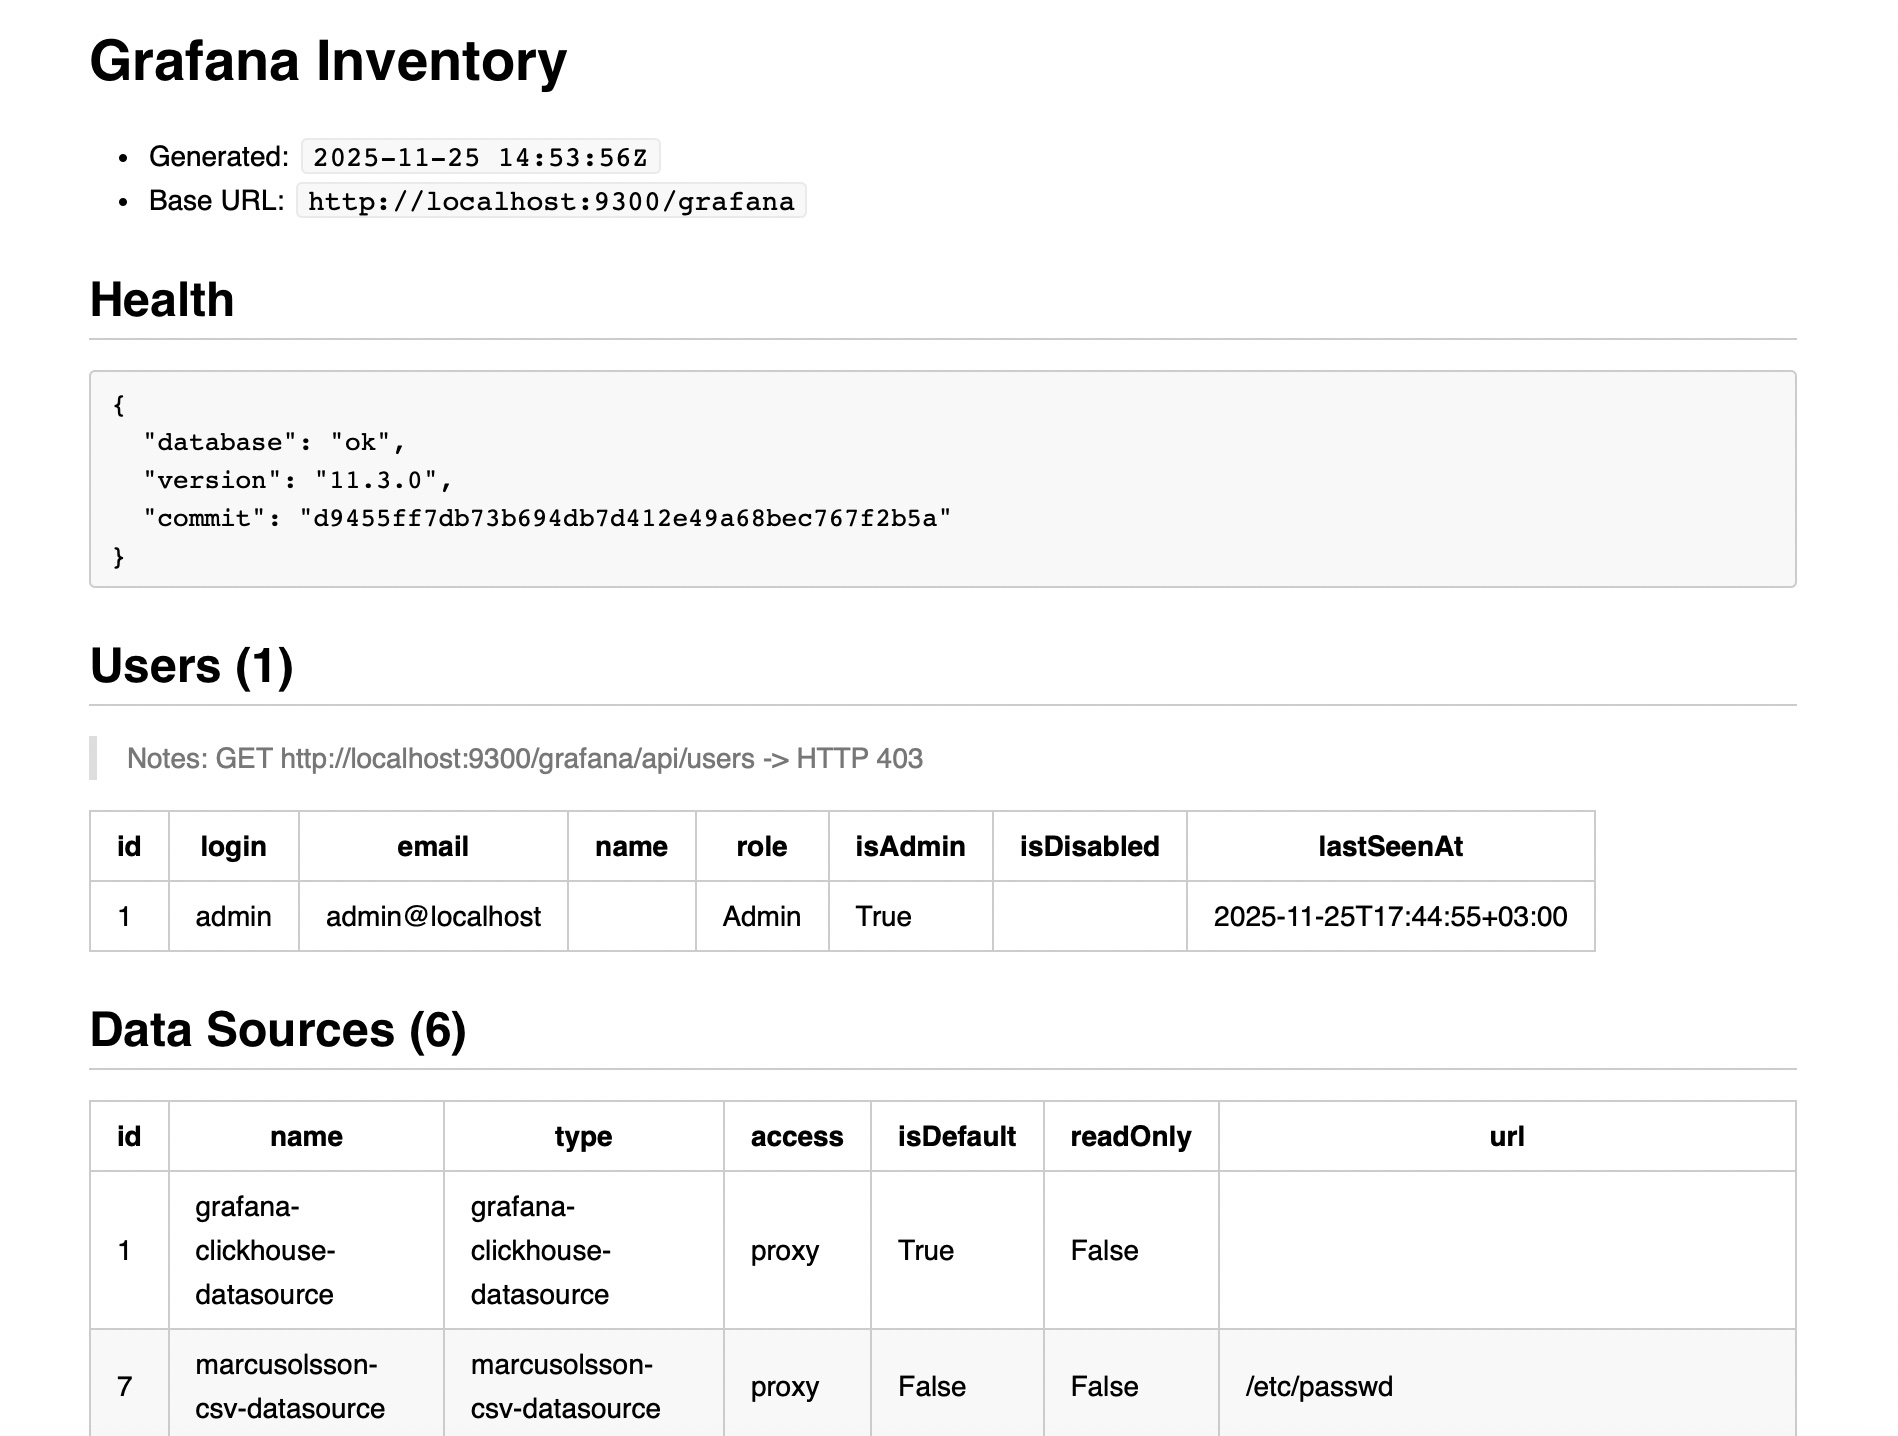Click the isAdmin True value
The height and width of the screenshot is (1436, 1898).
point(883,916)
